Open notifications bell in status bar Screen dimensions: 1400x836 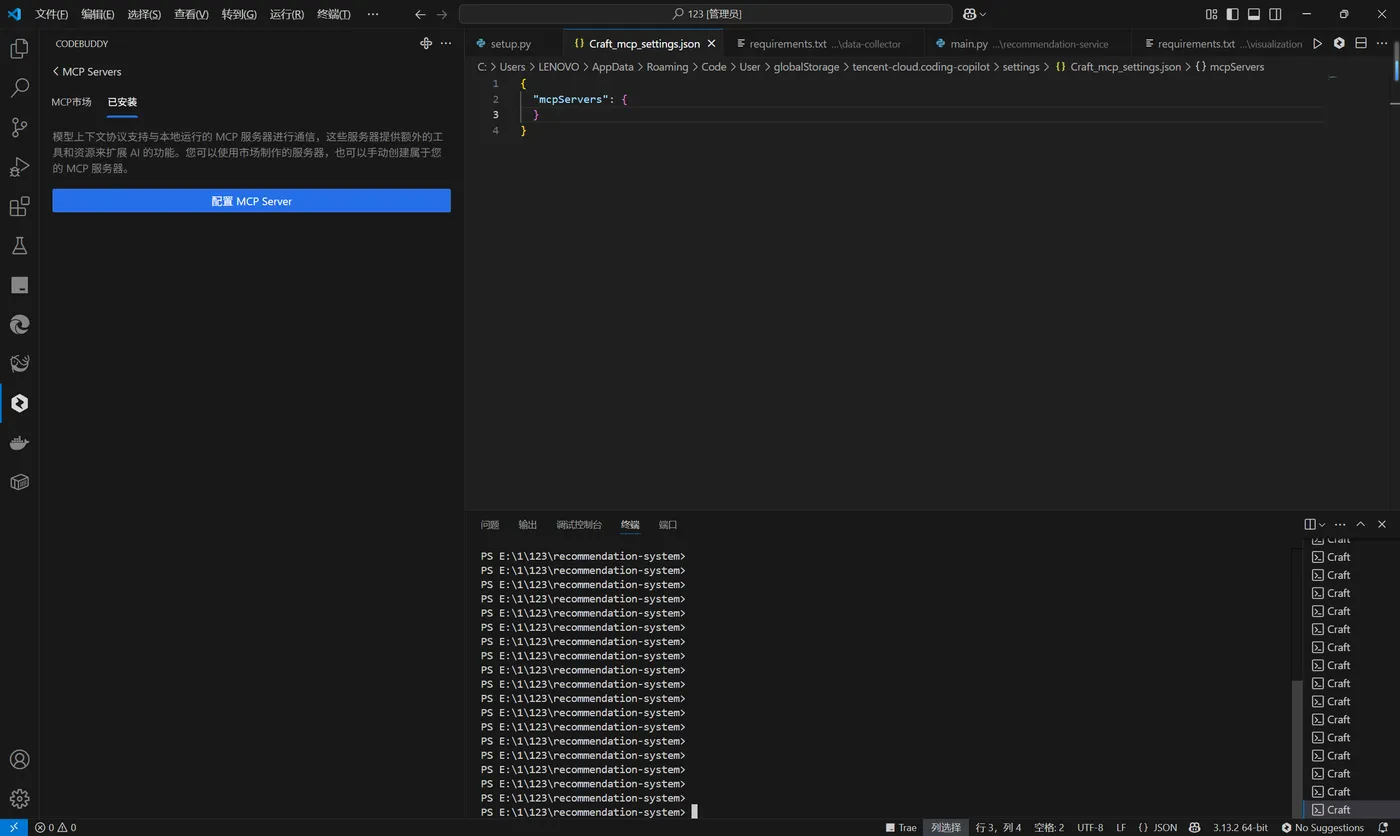(x=1385, y=827)
